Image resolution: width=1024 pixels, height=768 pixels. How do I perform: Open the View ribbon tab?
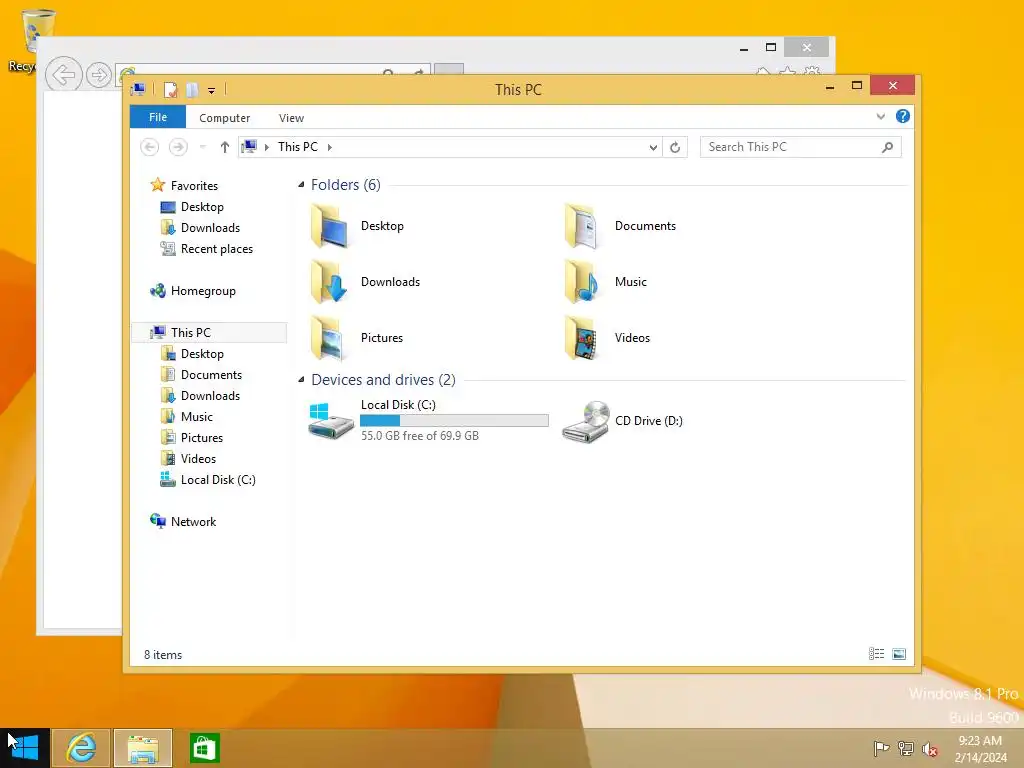[291, 118]
